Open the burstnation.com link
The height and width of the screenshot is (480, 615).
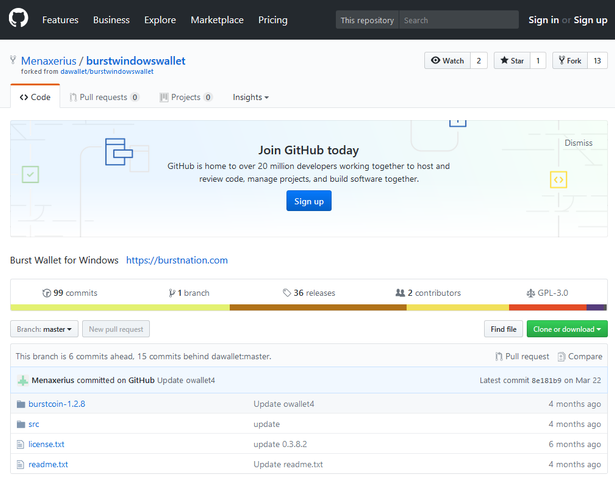pos(177,261)
